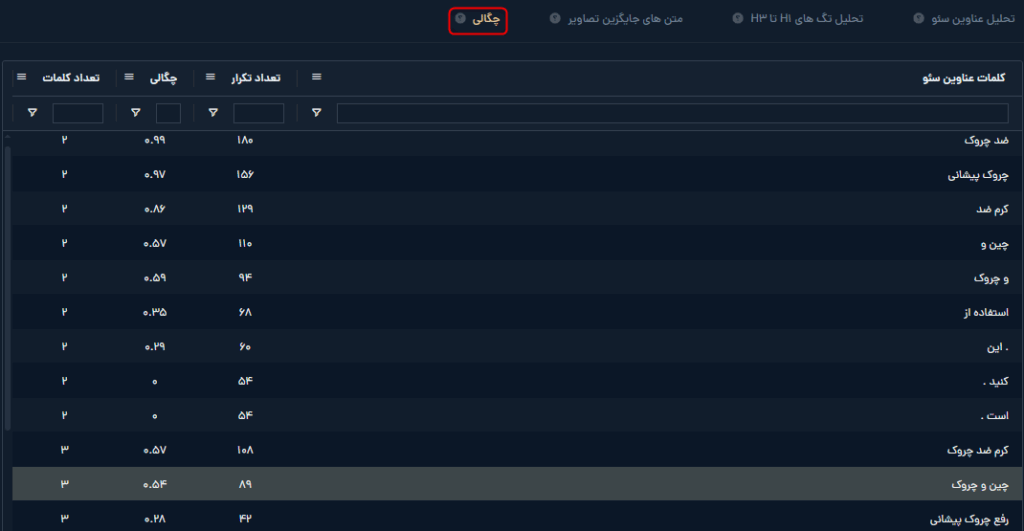Click help icon beside تحلیل عناوین سئو tab
This screenshot has width=1024, height=531.
click(918, 19)
